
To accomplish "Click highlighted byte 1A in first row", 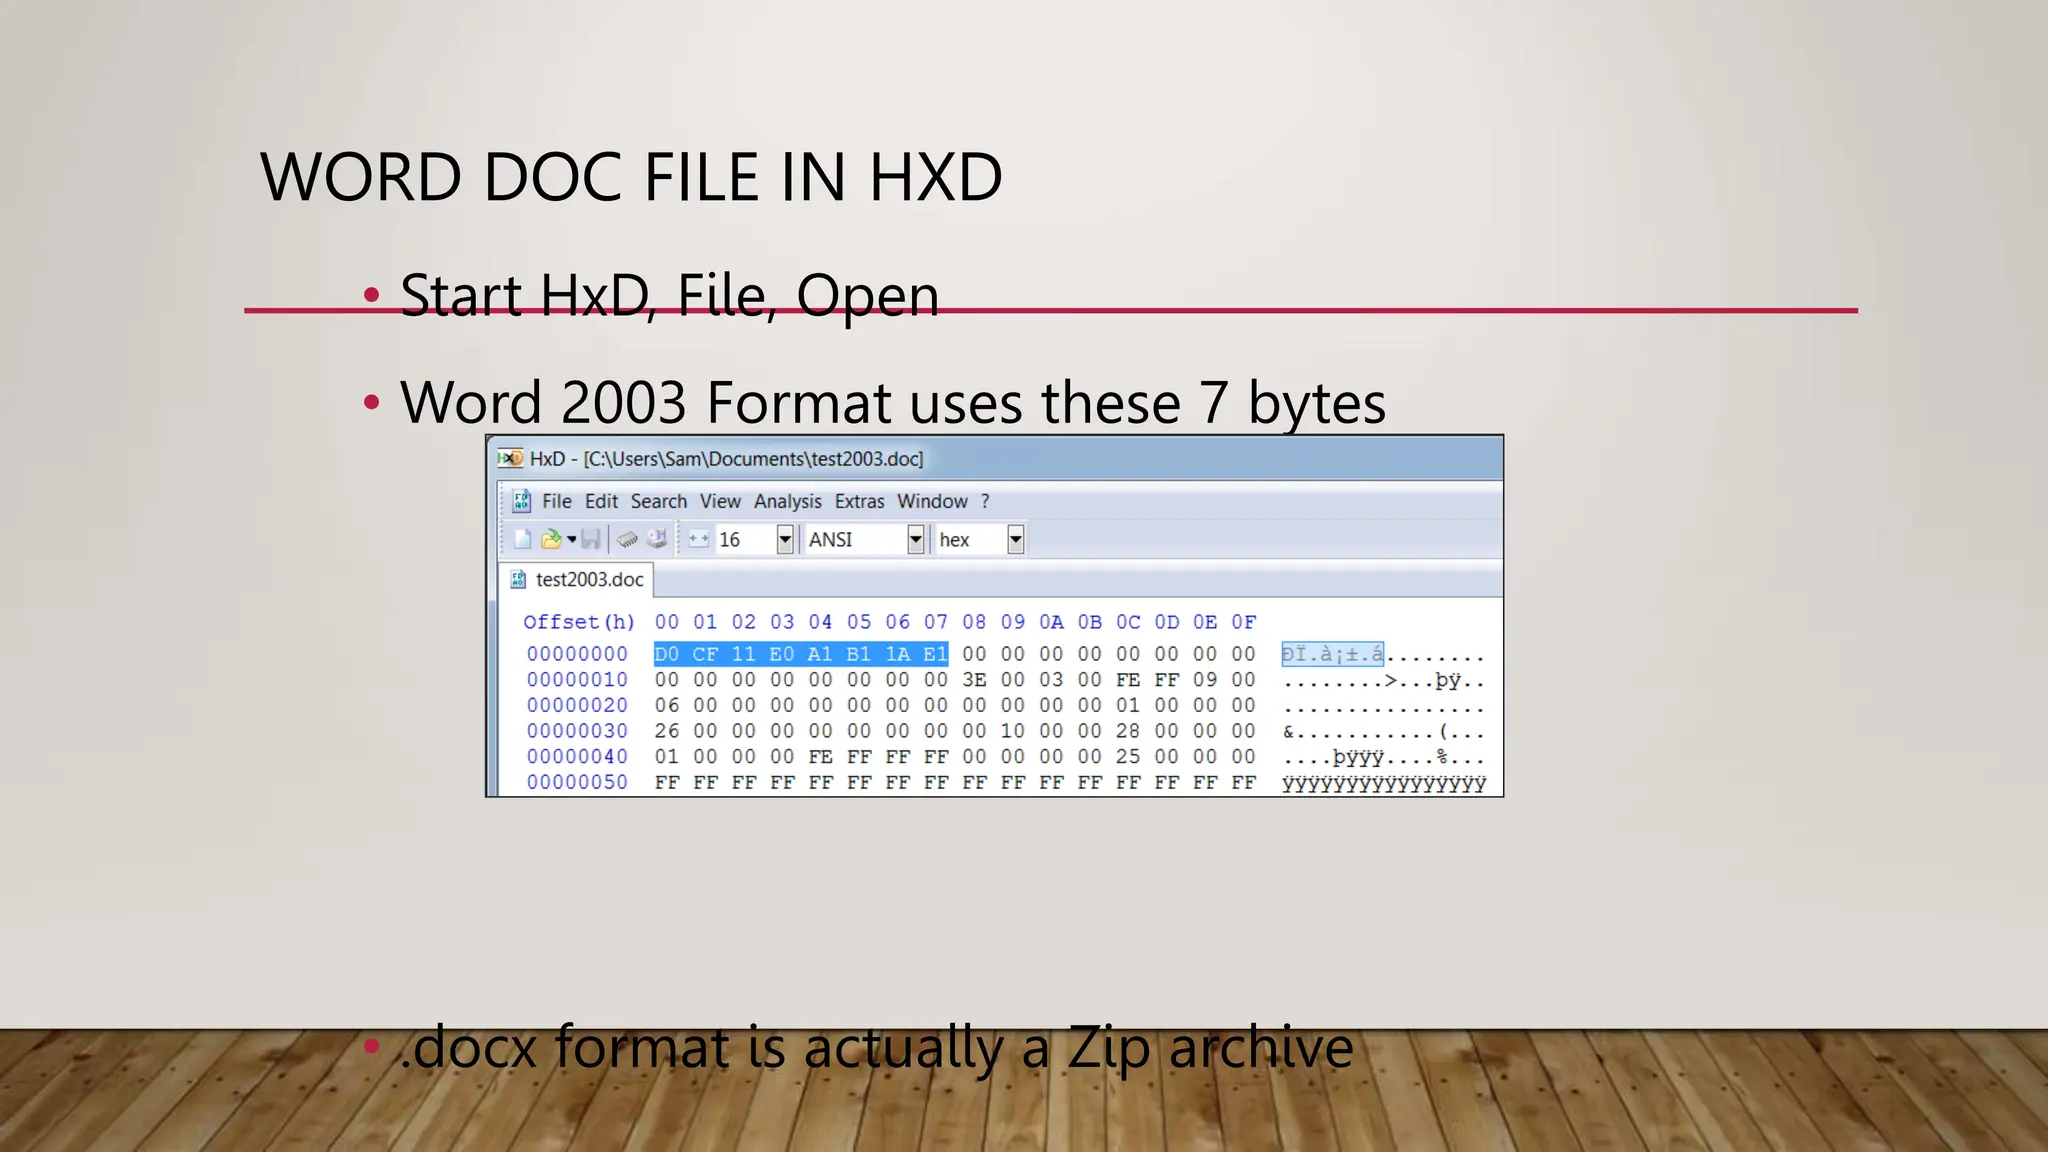I will (x=897, y=654).
